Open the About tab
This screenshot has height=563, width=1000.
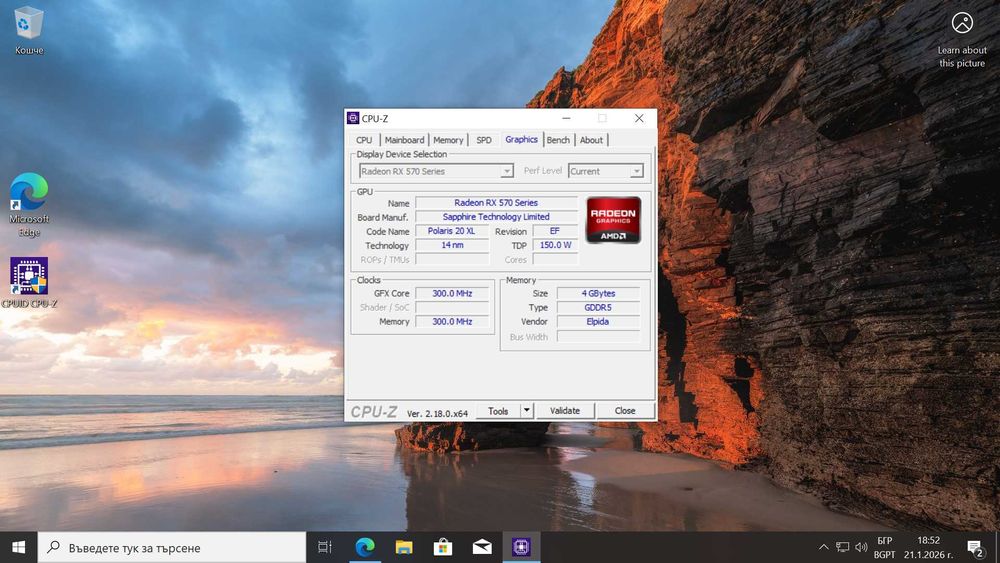click(591, 140)
